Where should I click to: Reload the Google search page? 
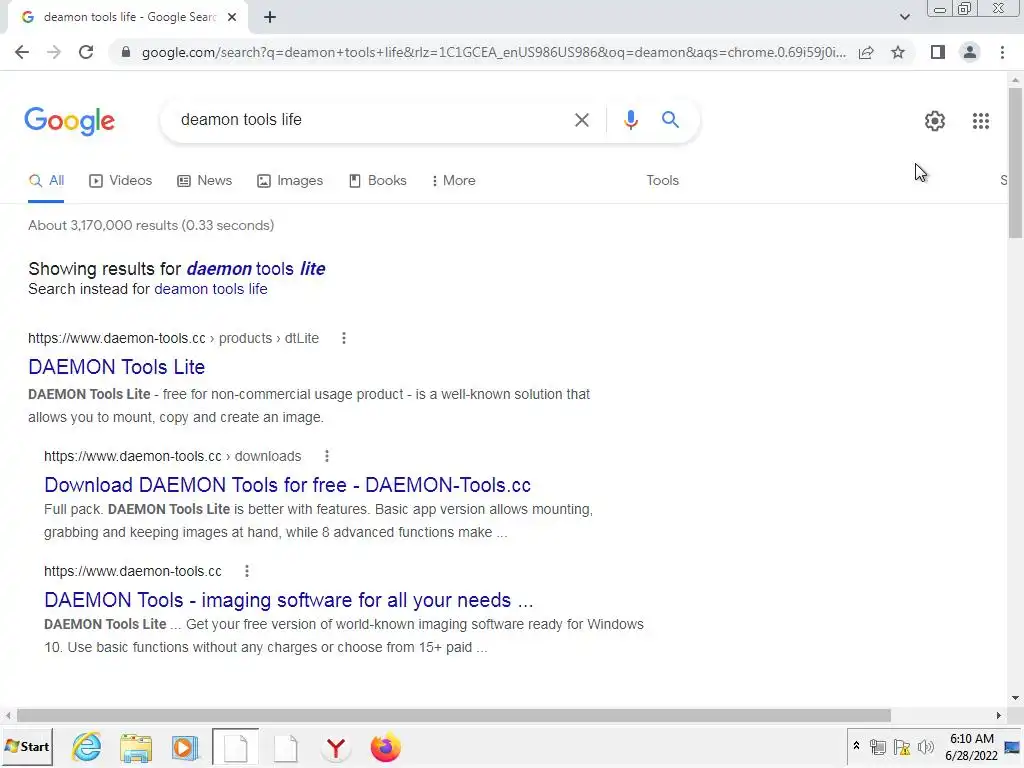(86, 52)
